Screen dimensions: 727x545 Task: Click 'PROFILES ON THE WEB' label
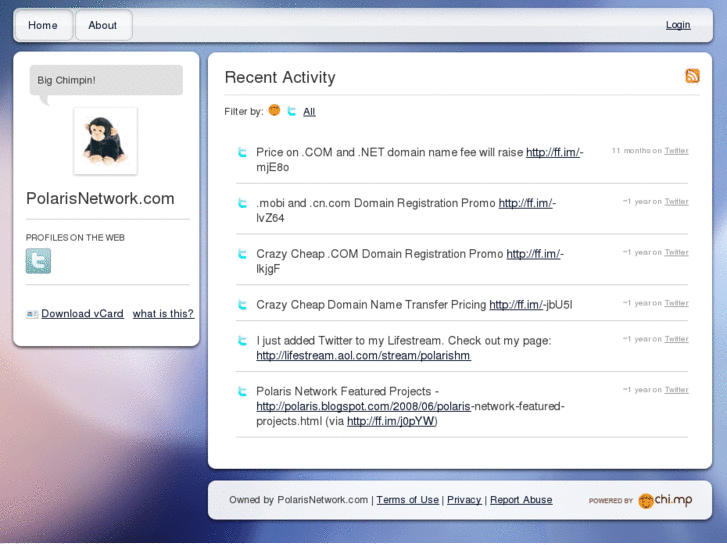(75, 237)
